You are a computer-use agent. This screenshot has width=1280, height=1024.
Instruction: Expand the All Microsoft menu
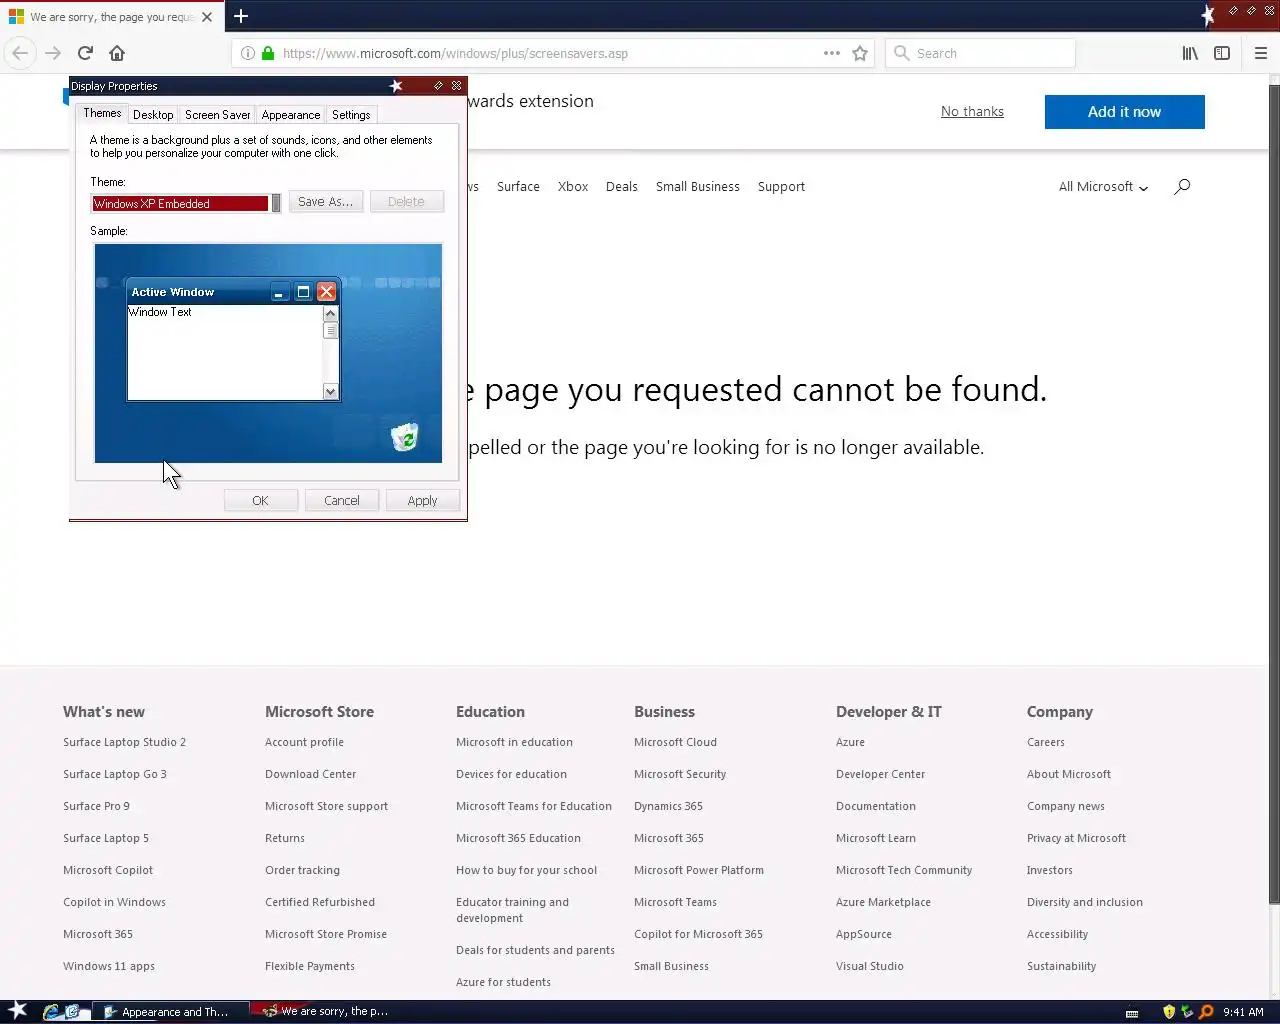click(x=1103, y=186)
